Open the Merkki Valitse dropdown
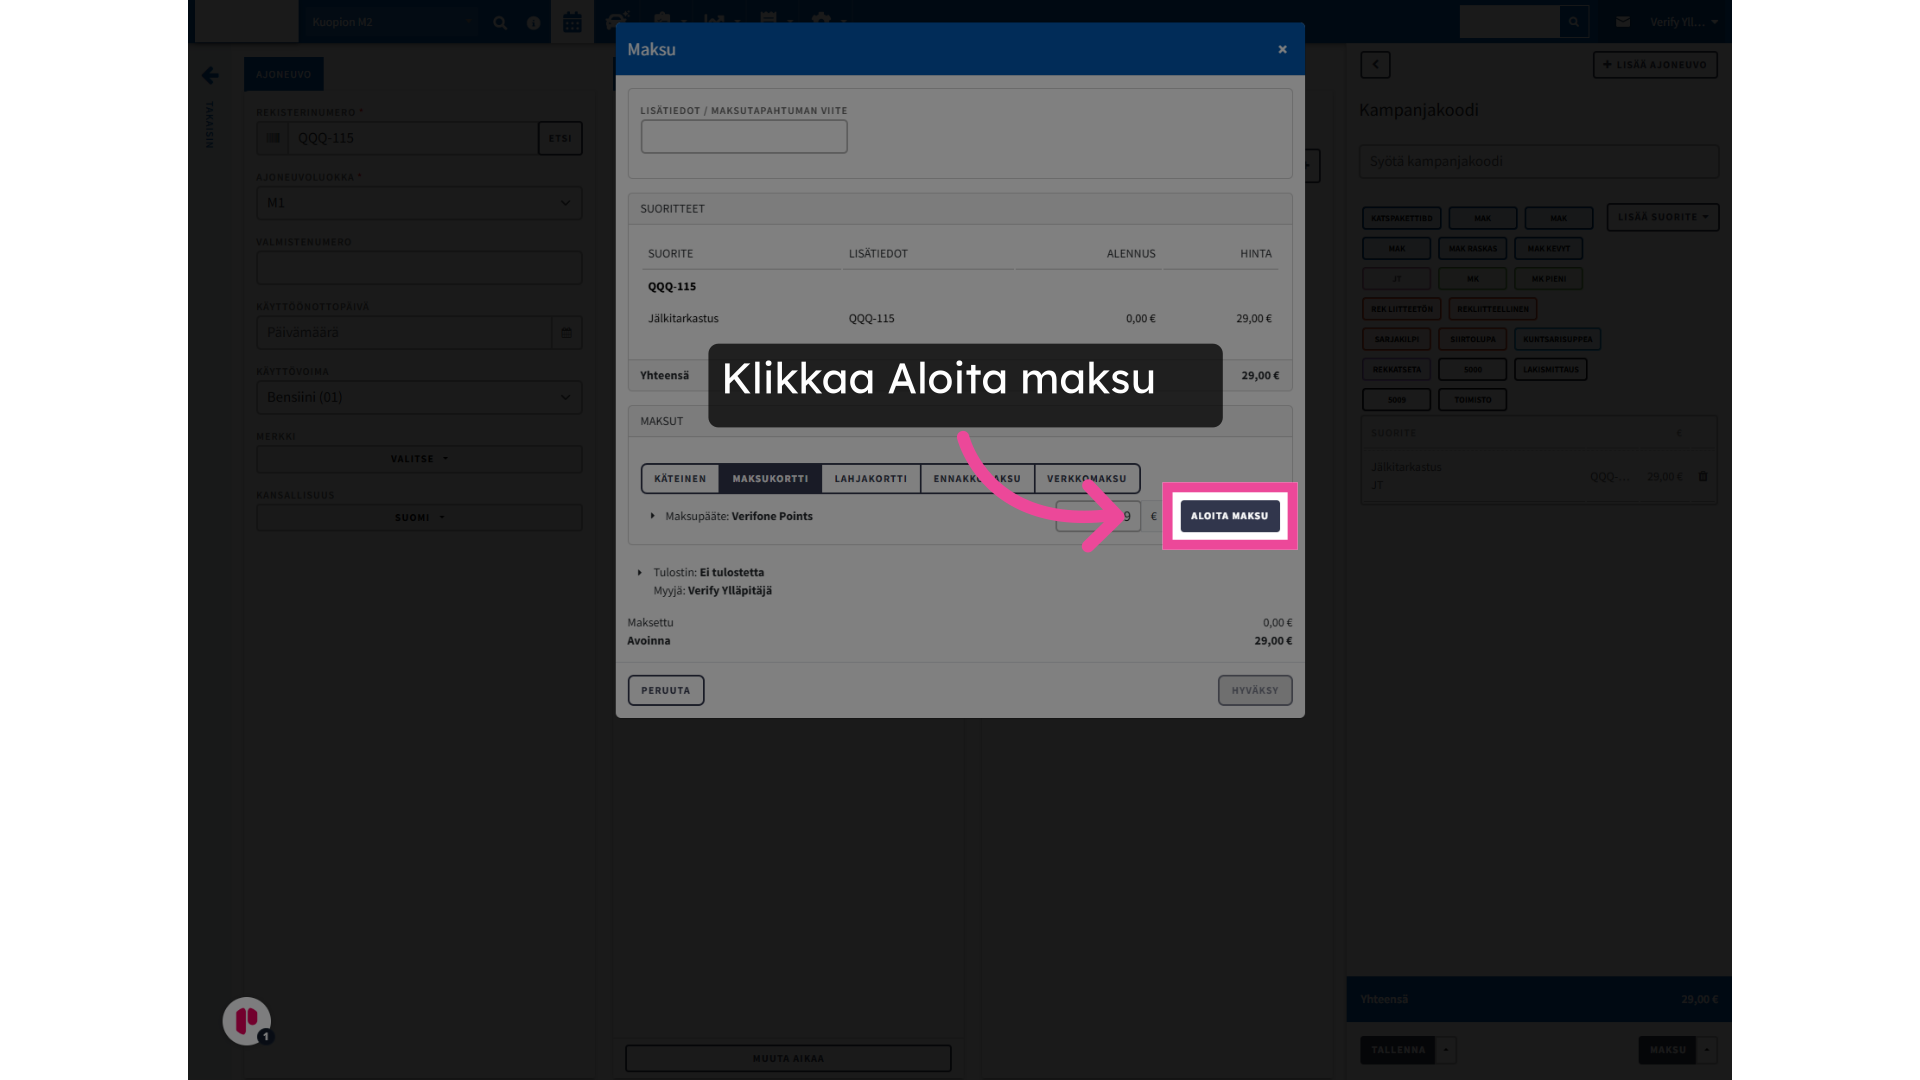 tap(419, 459)
